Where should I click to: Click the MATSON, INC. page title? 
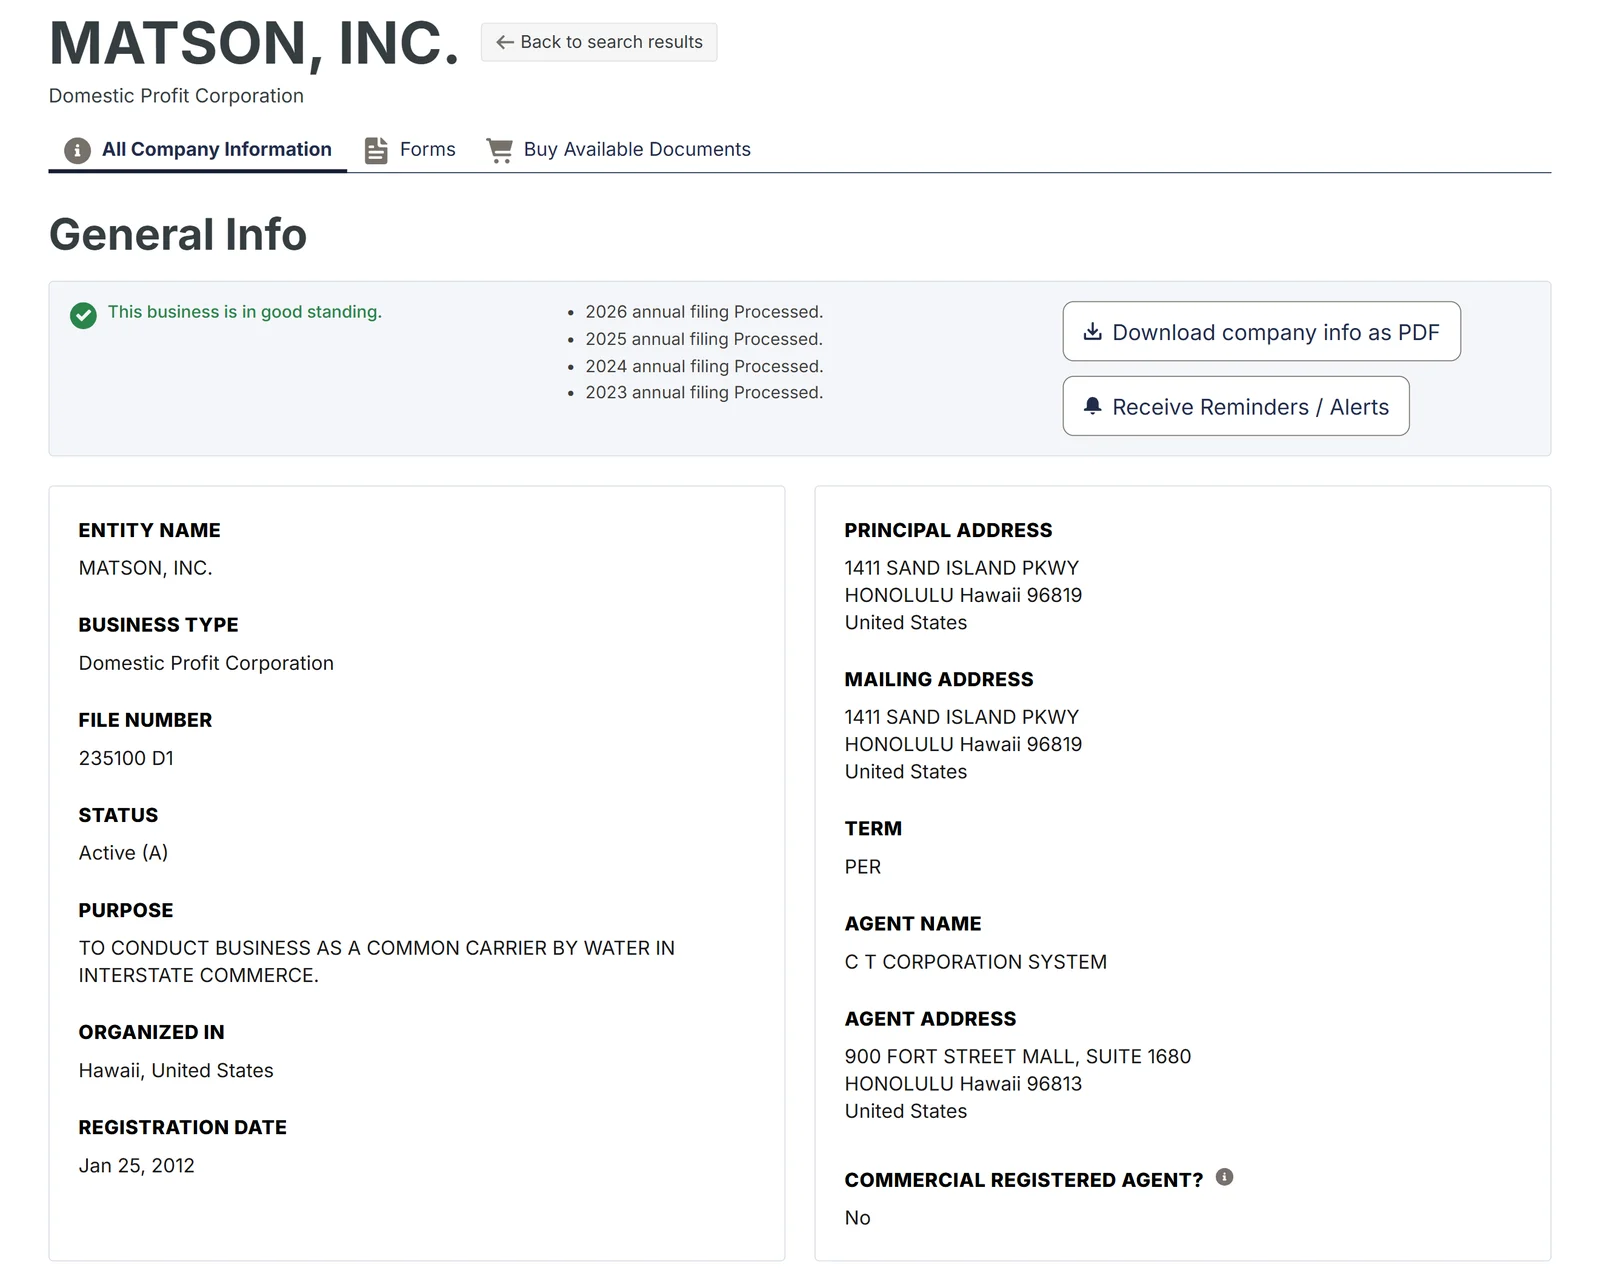(x=254, y=43)
